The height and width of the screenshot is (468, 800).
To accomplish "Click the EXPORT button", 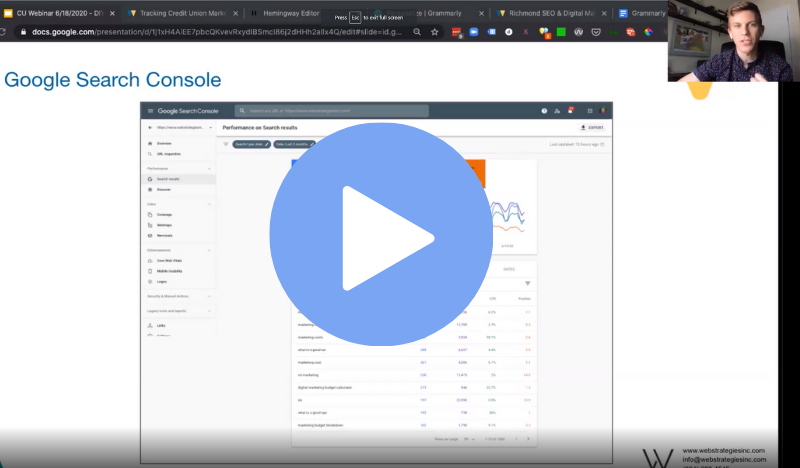I will click(x=592, y=128).
